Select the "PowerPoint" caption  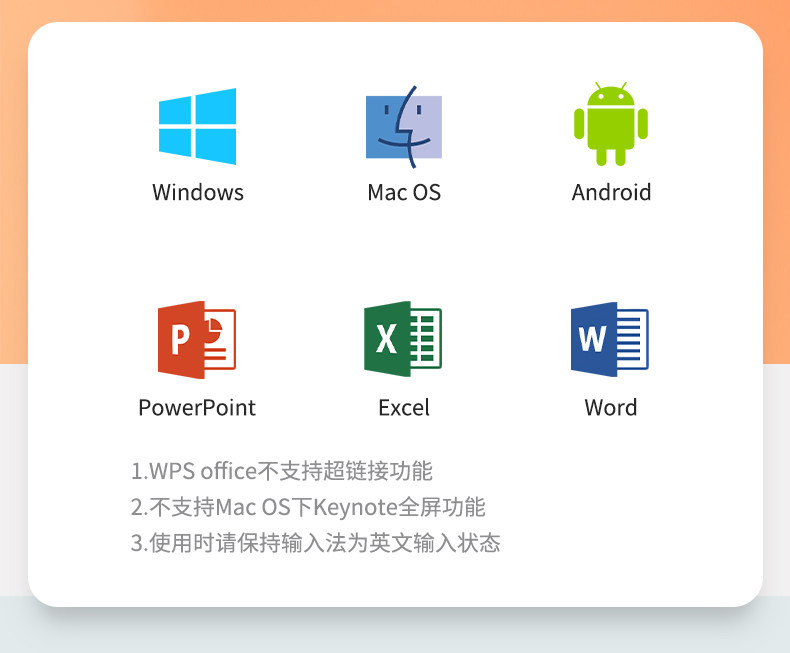pos(197,408)
